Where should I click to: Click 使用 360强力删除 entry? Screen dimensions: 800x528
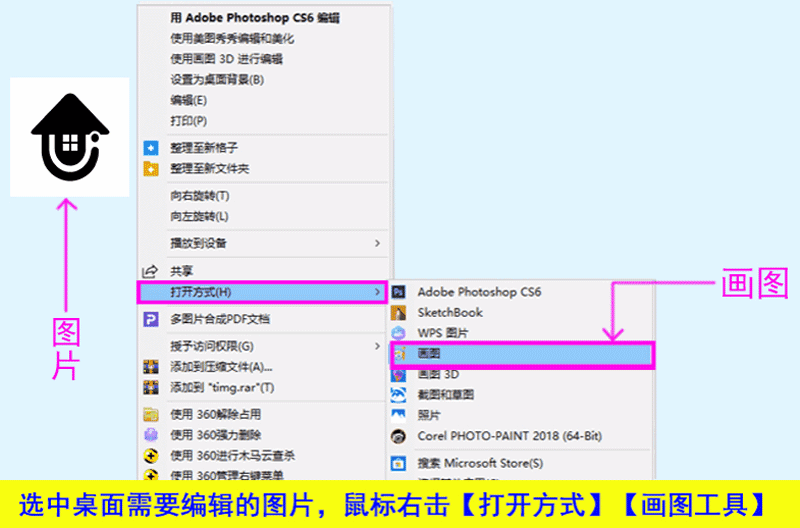(215, 434)
